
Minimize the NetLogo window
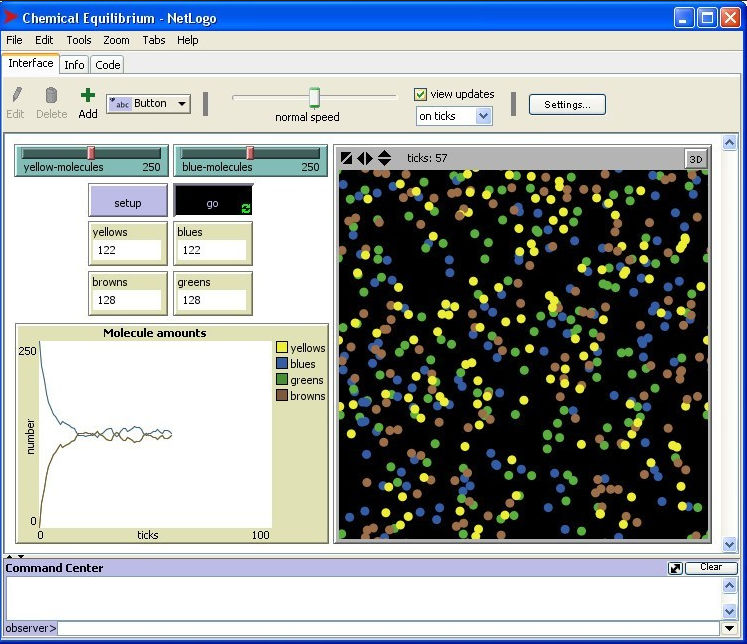[x=684, y=18]
